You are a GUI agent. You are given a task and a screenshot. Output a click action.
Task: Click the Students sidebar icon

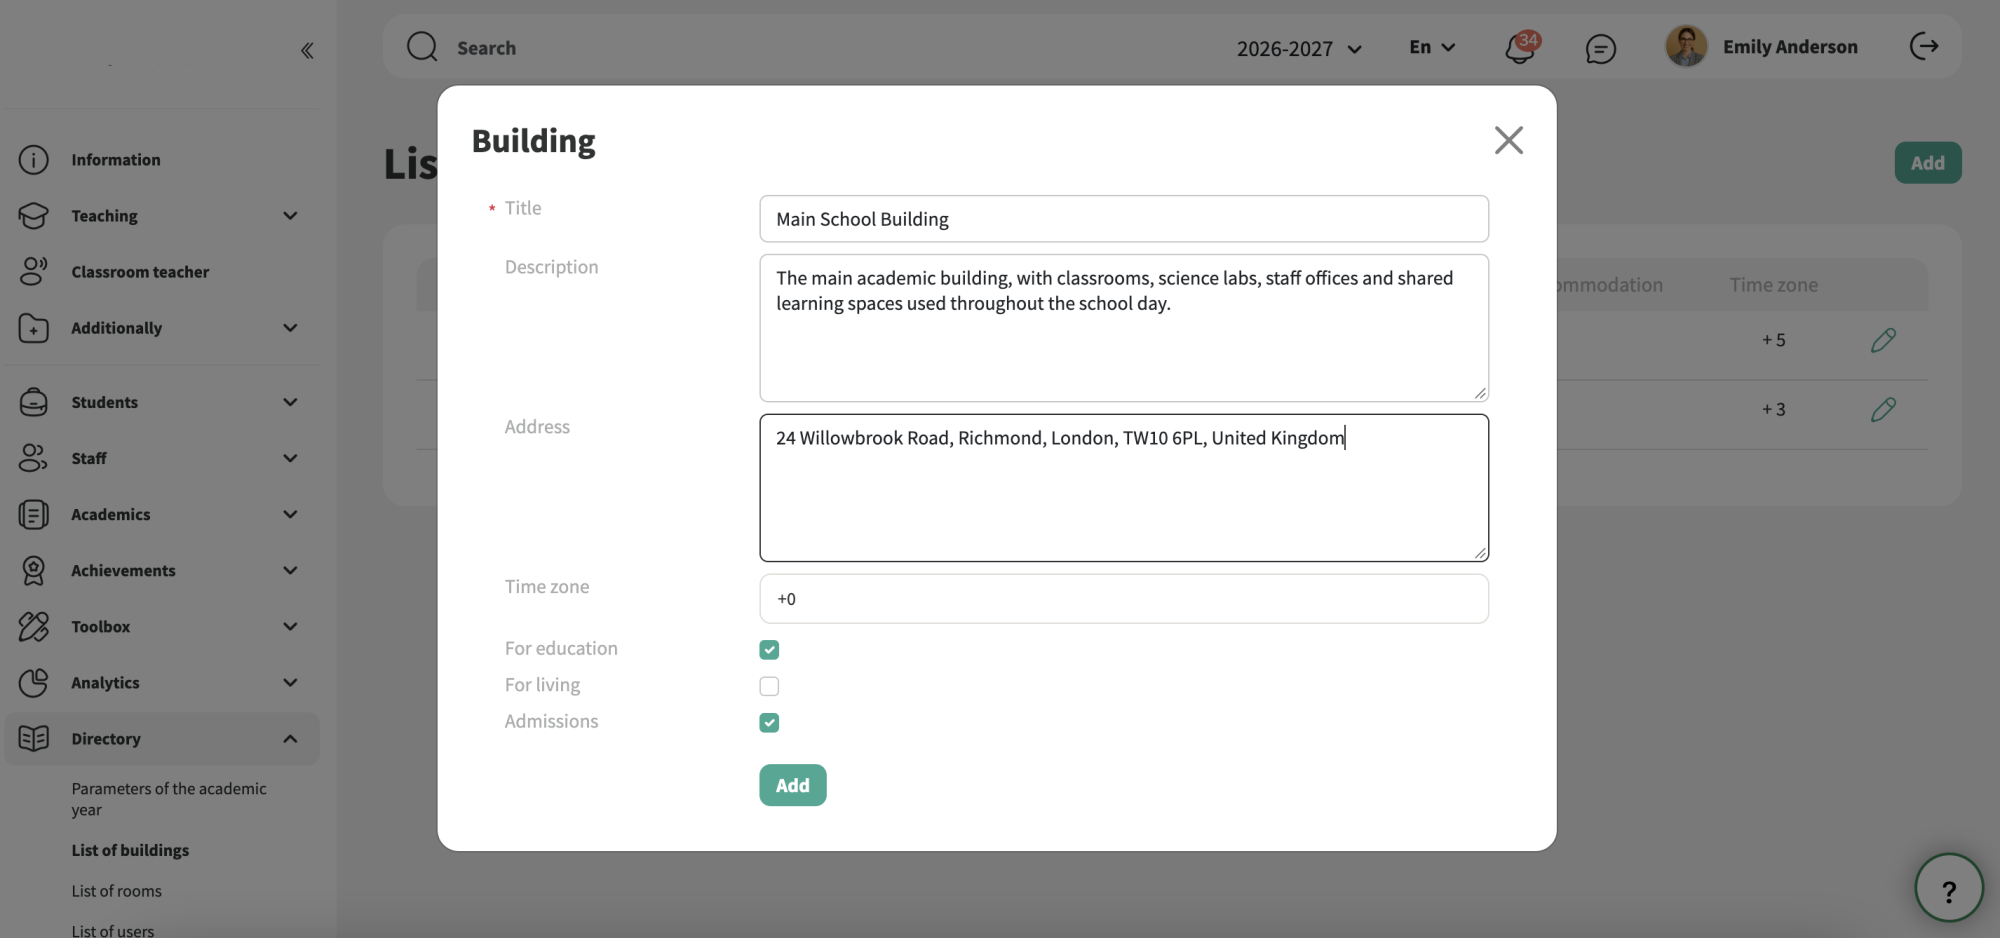(33, 402)
